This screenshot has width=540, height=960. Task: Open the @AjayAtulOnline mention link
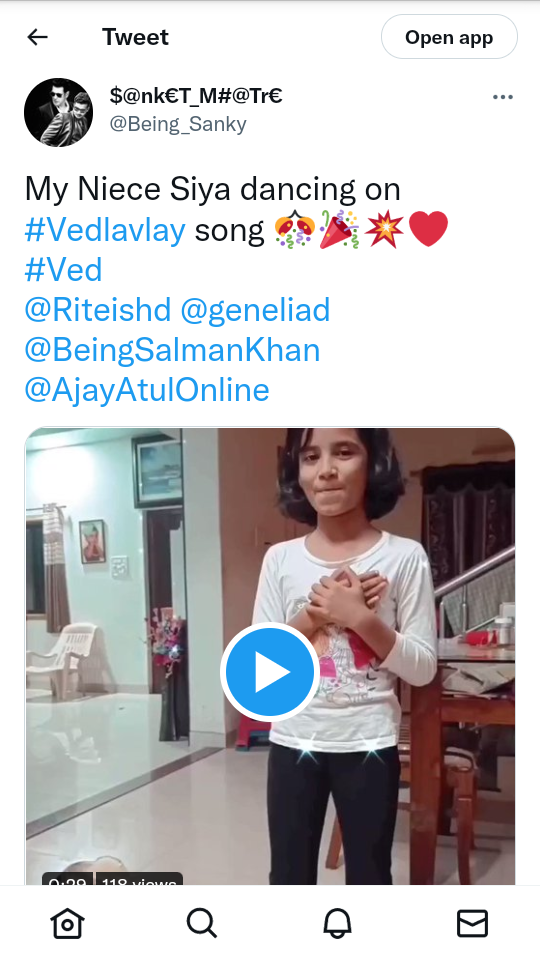click(147, 391)
